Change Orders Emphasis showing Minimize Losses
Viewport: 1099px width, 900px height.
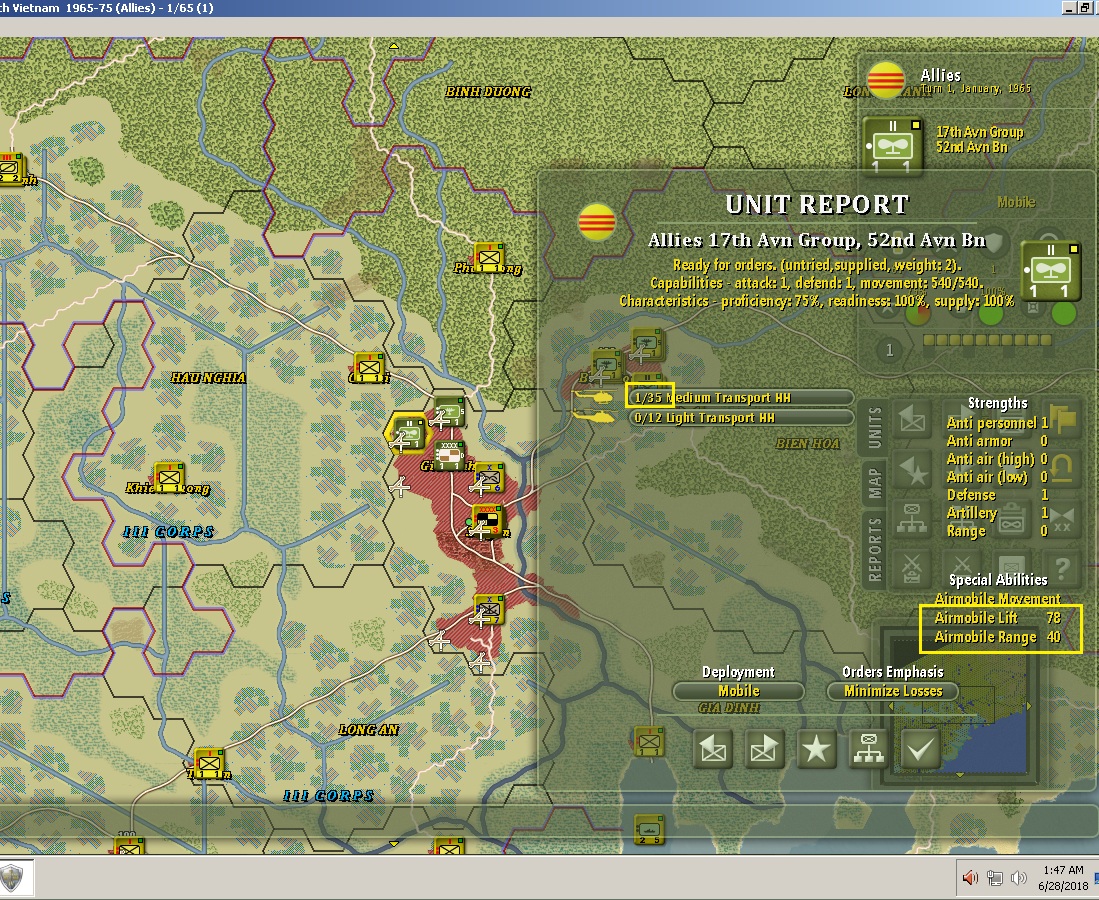tap(893, 691)
